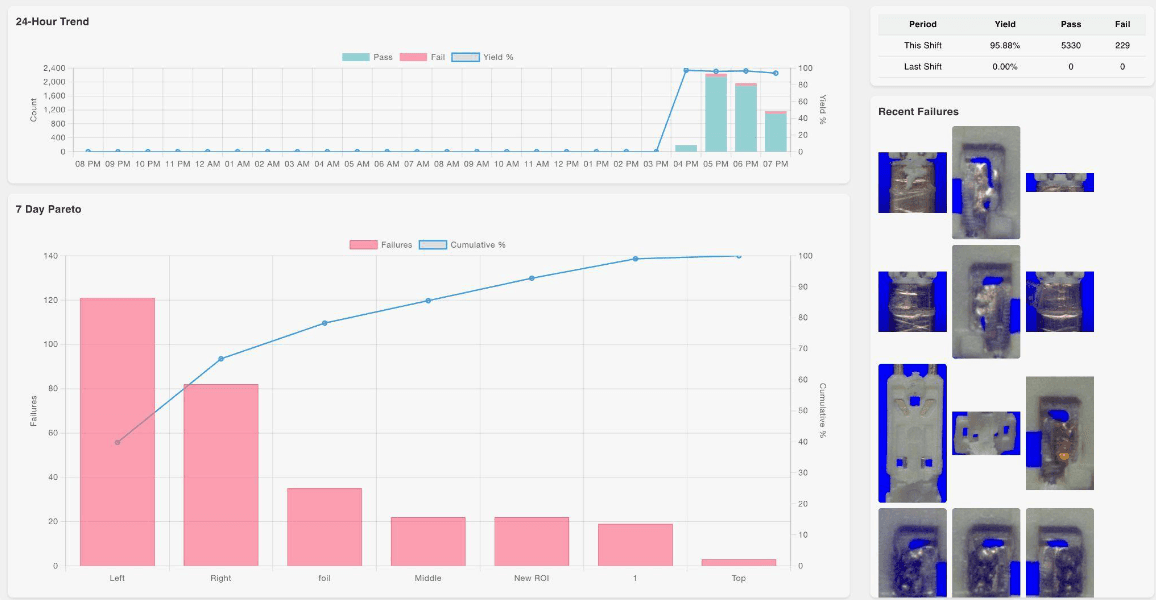Open the first Recent Failures thumbnail
1156x600 pixels.
pyautogui.click(x=912, y=183)
